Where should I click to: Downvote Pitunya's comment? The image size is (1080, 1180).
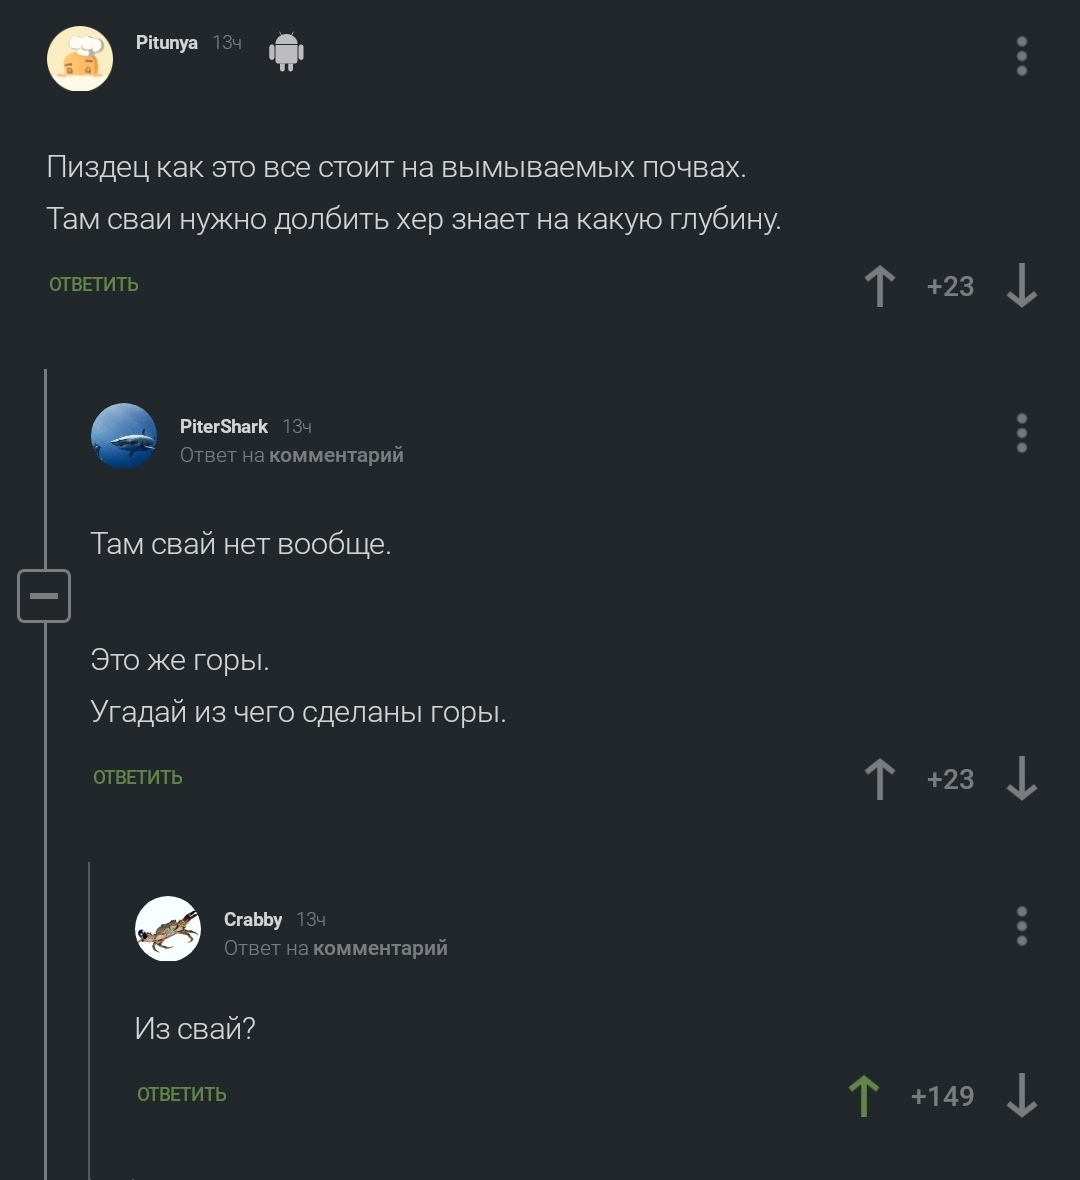point(1021,286)
